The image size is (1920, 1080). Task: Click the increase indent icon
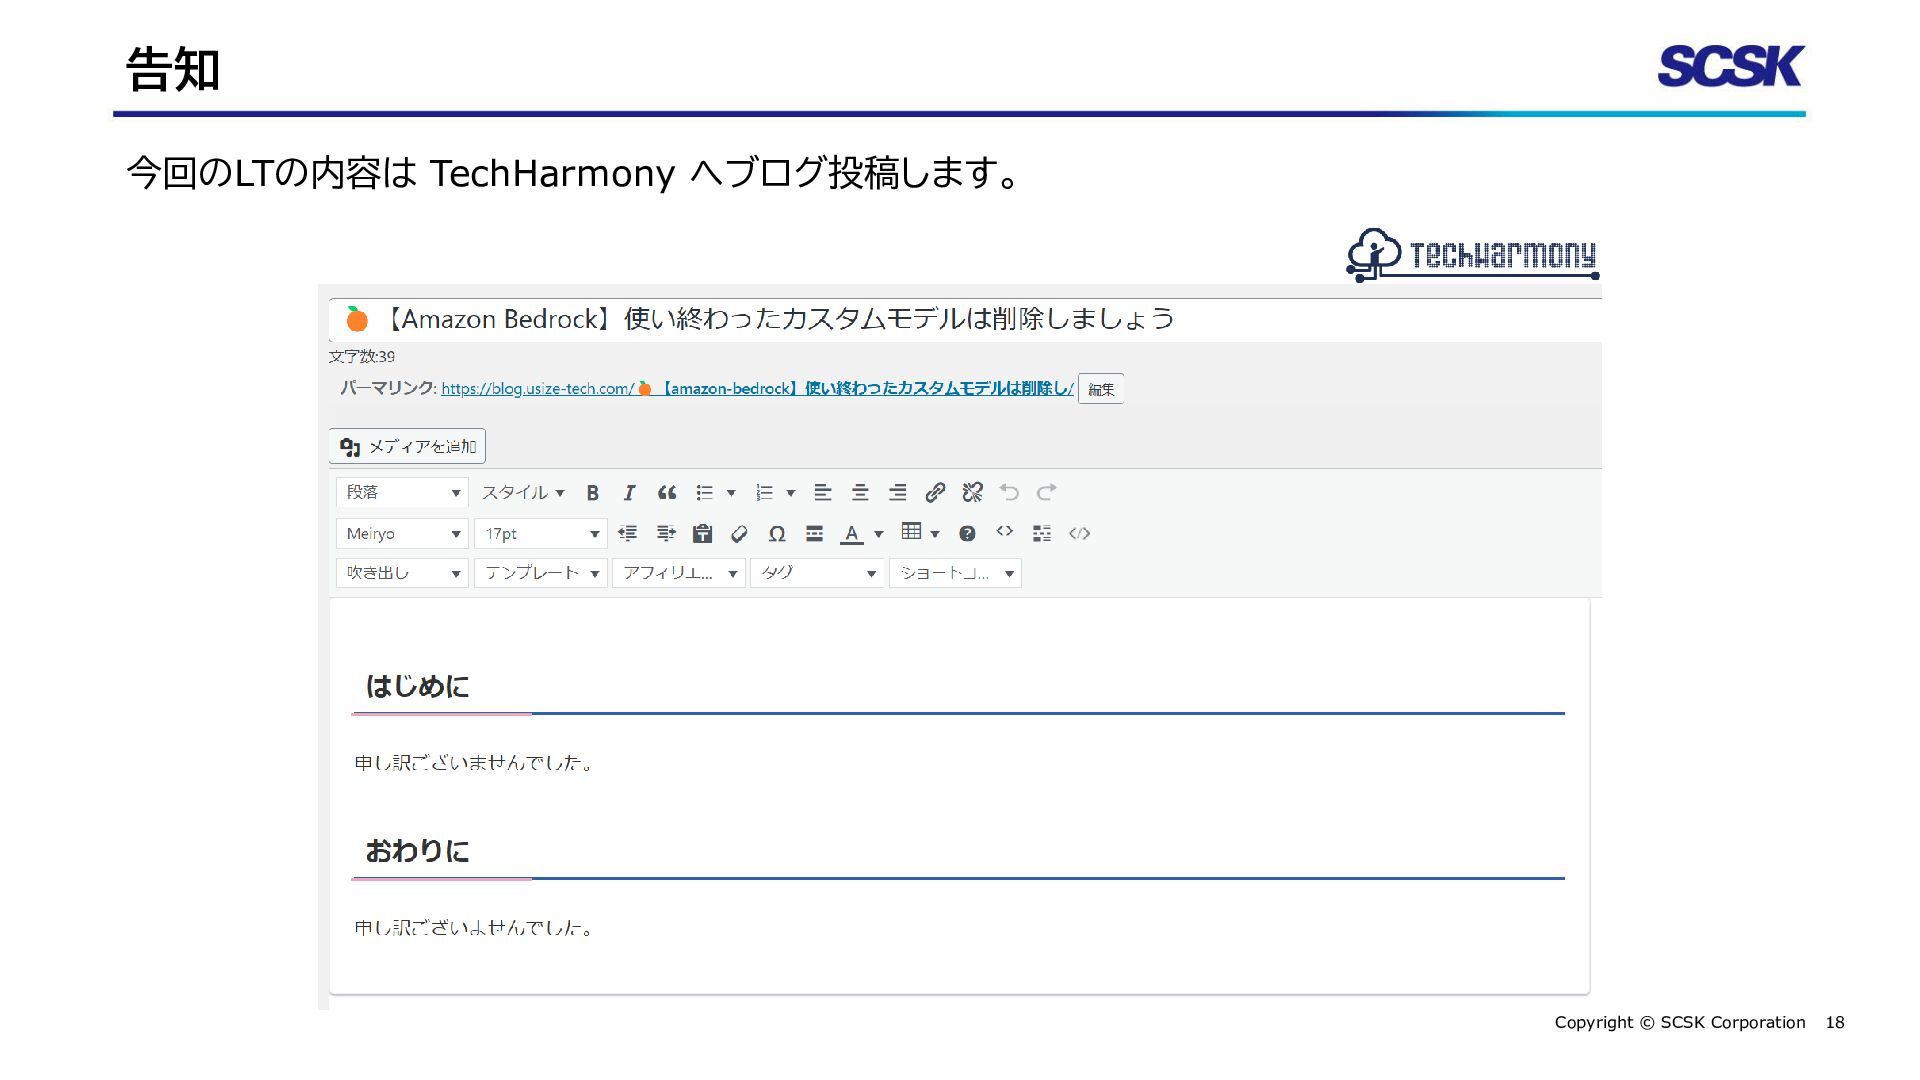click(x=666, y=534)
